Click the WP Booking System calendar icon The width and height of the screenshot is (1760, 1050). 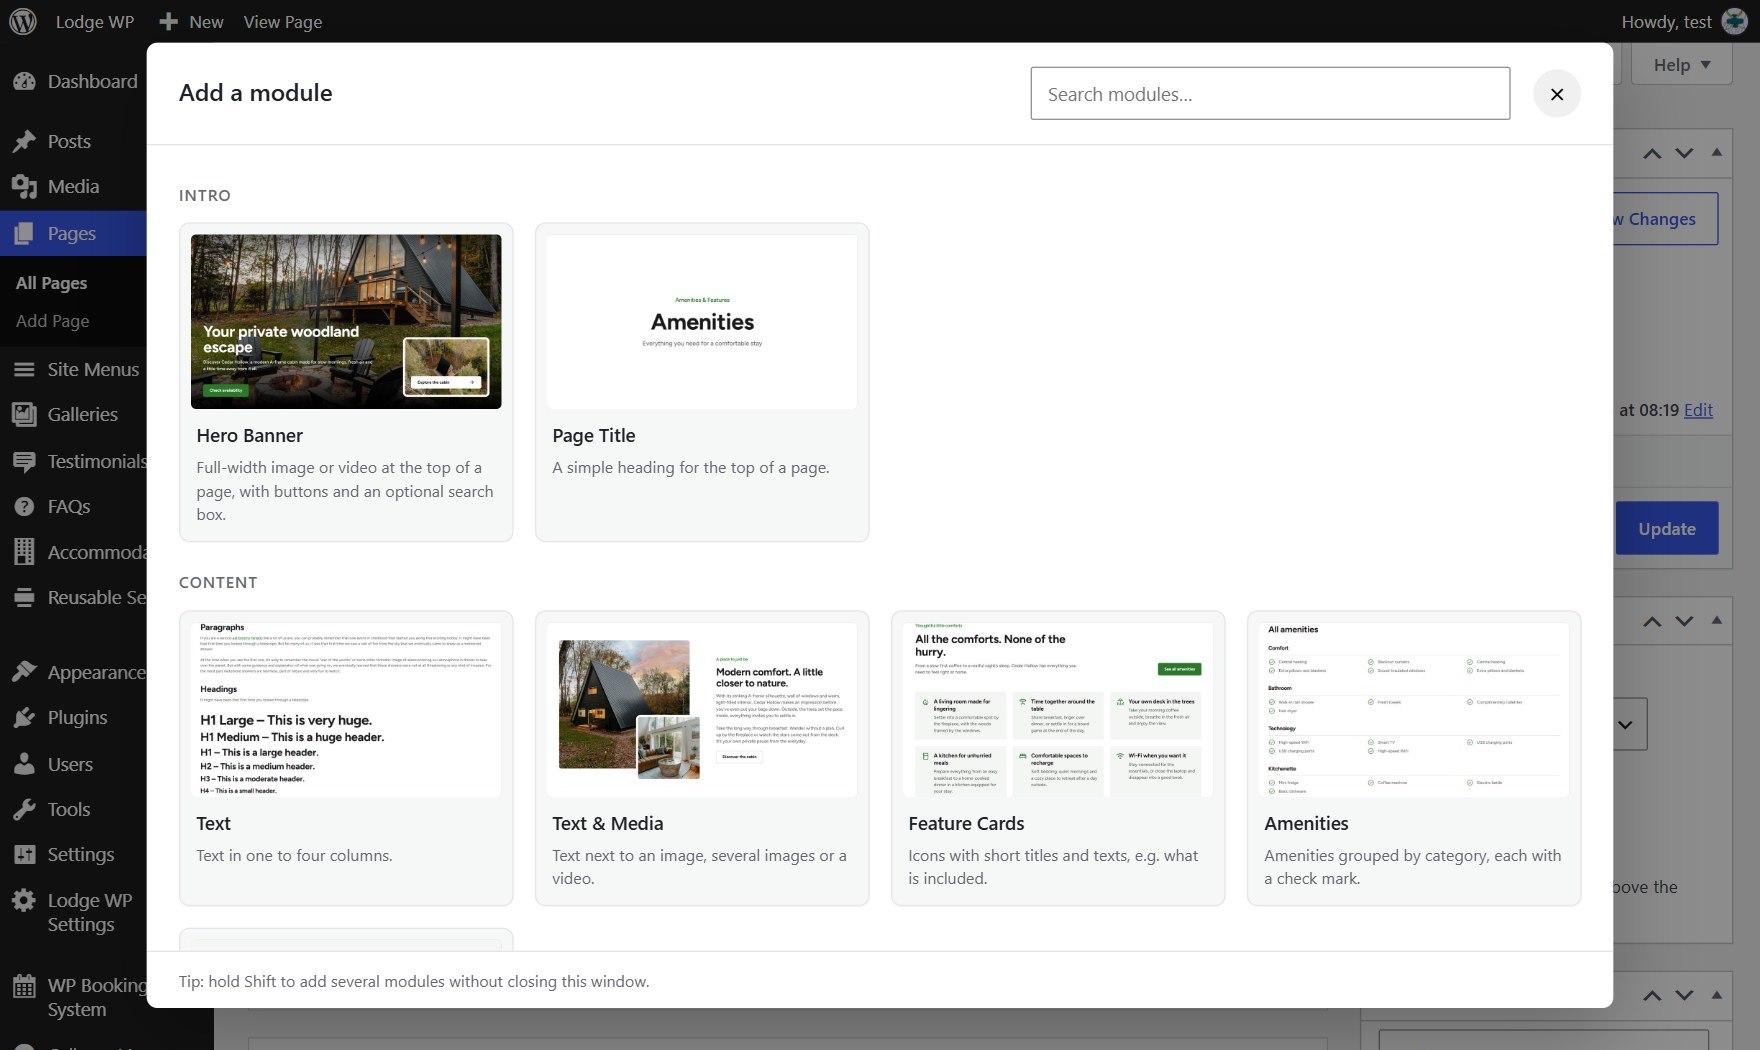coord(24,987)
